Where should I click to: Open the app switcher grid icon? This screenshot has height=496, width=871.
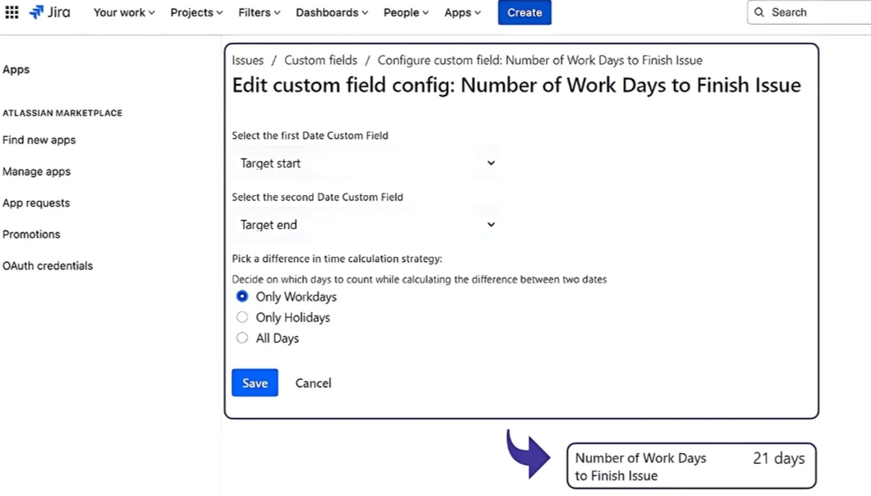12,13
